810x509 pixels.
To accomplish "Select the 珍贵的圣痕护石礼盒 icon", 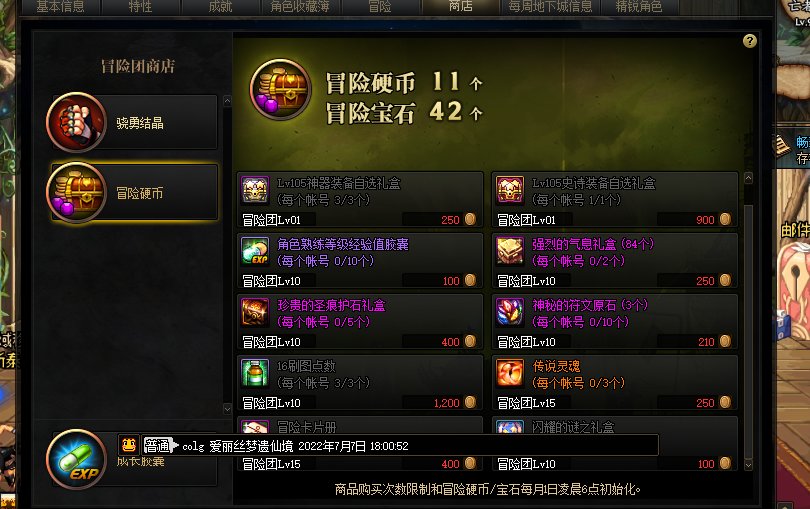I will (x=255, y=312).
